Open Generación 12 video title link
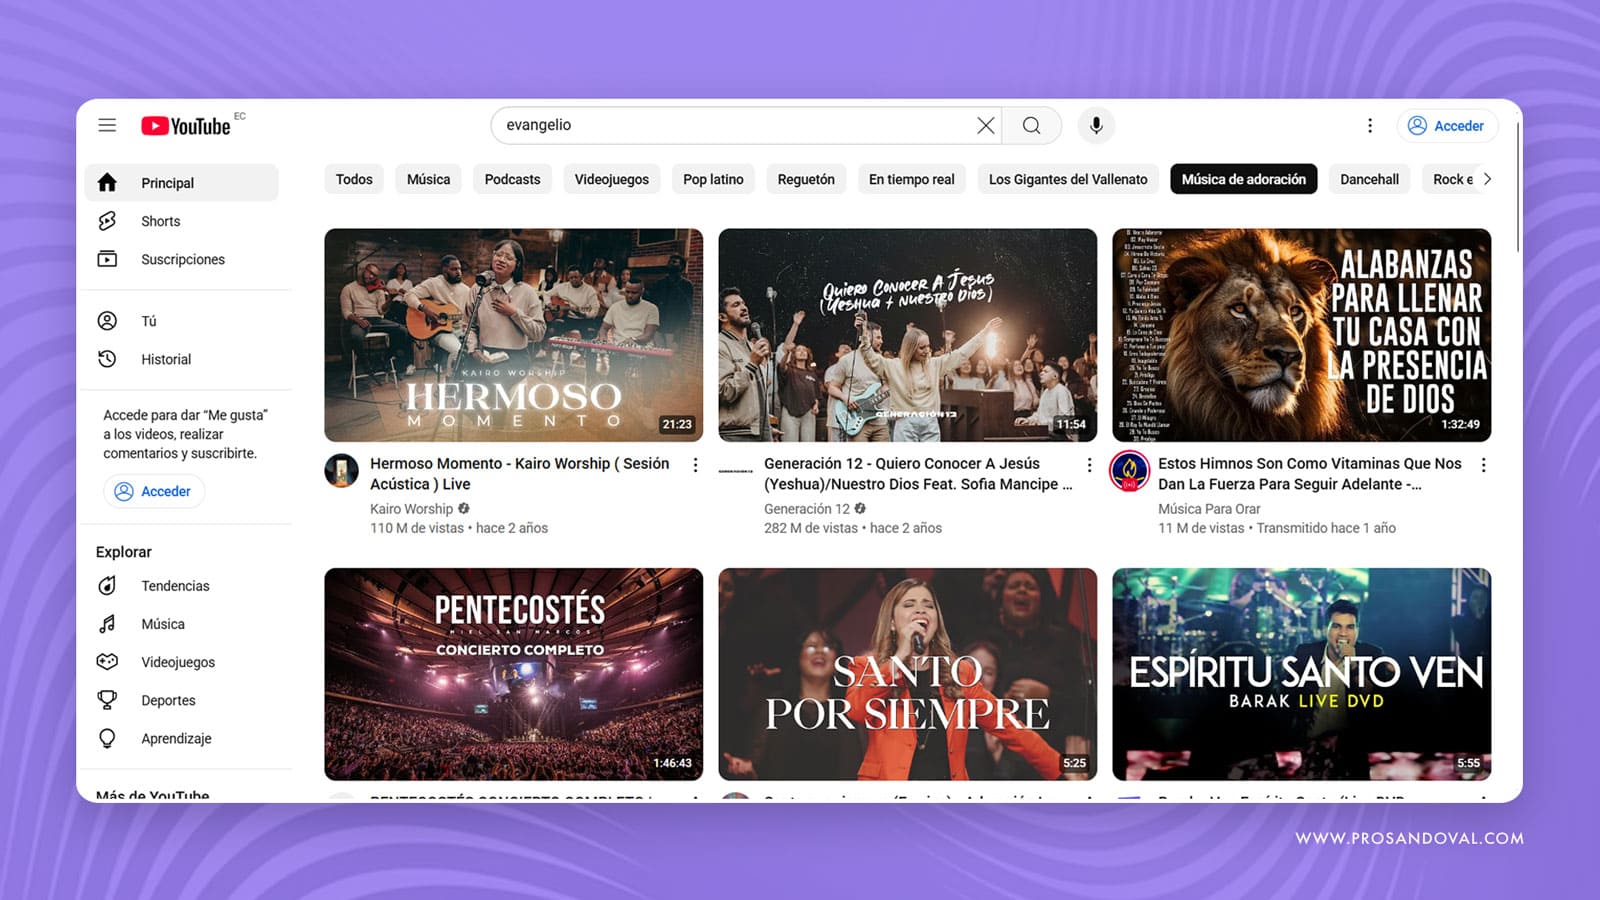This screenshot has width=1600, height=900. [918, 474]
